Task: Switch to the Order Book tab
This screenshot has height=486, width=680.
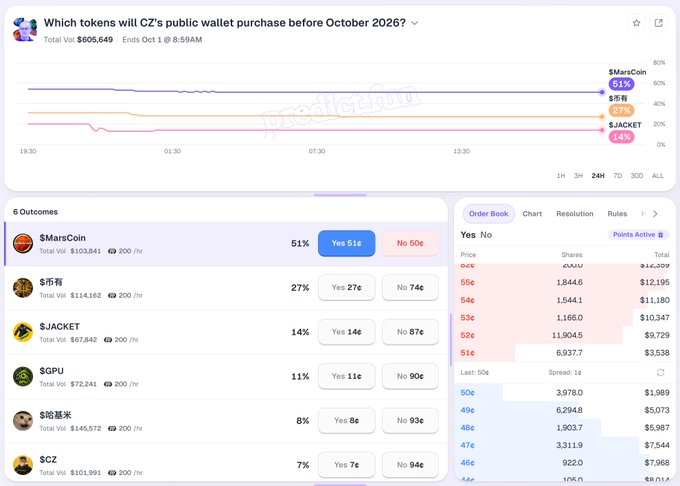Action: [x=488, y=214]
